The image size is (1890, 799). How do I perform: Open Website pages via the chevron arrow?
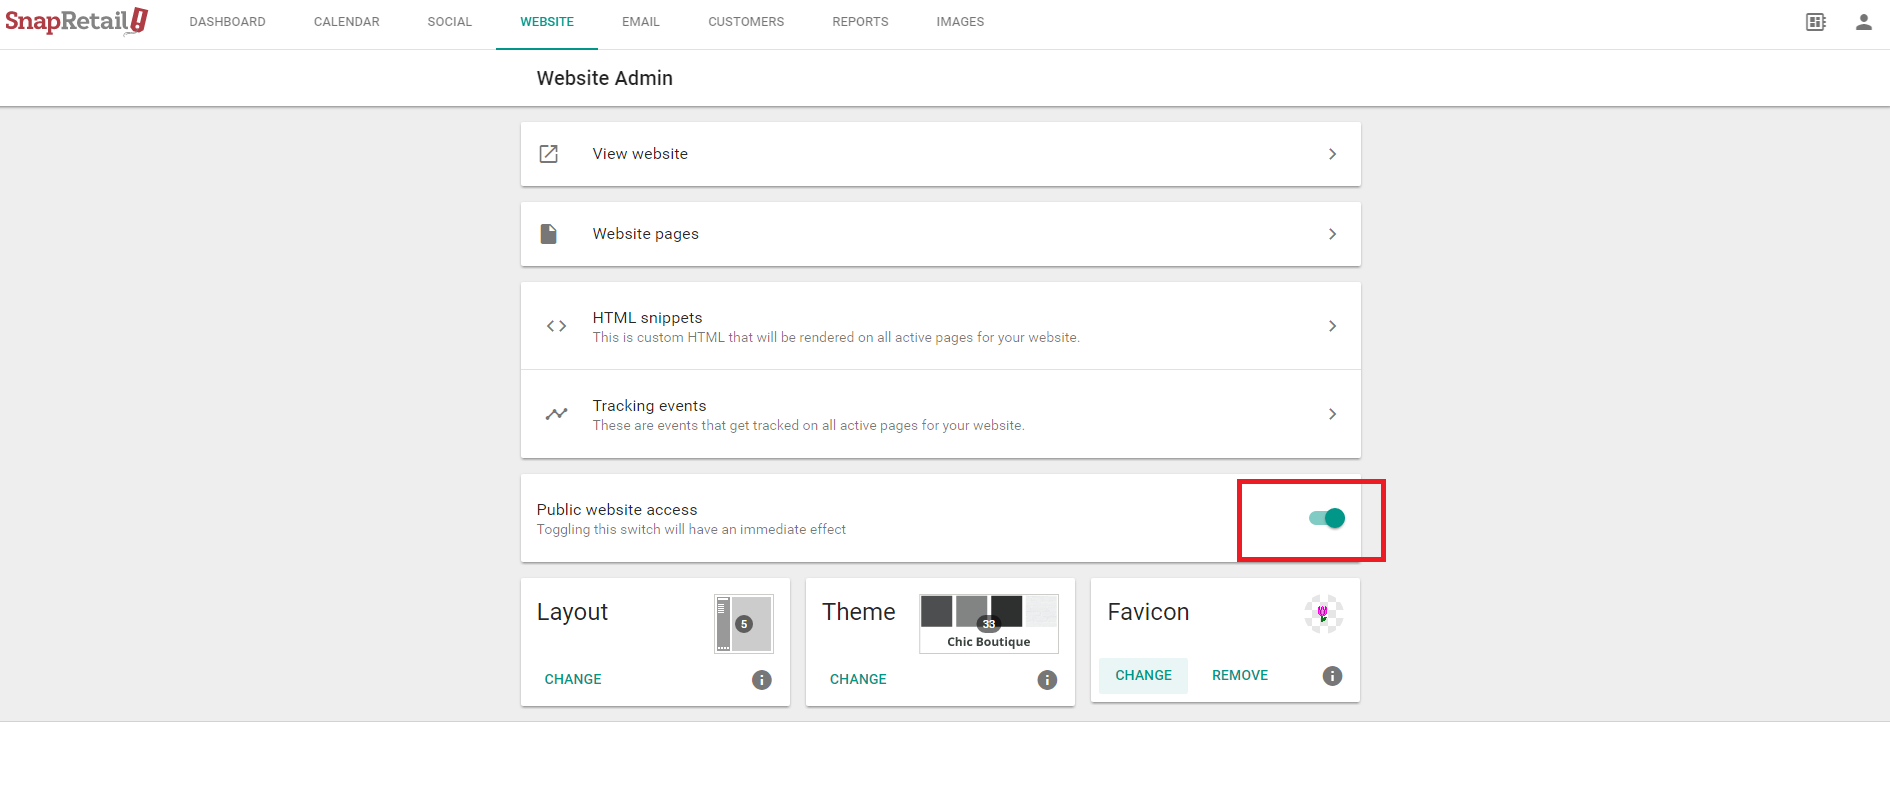(1332, 234)
